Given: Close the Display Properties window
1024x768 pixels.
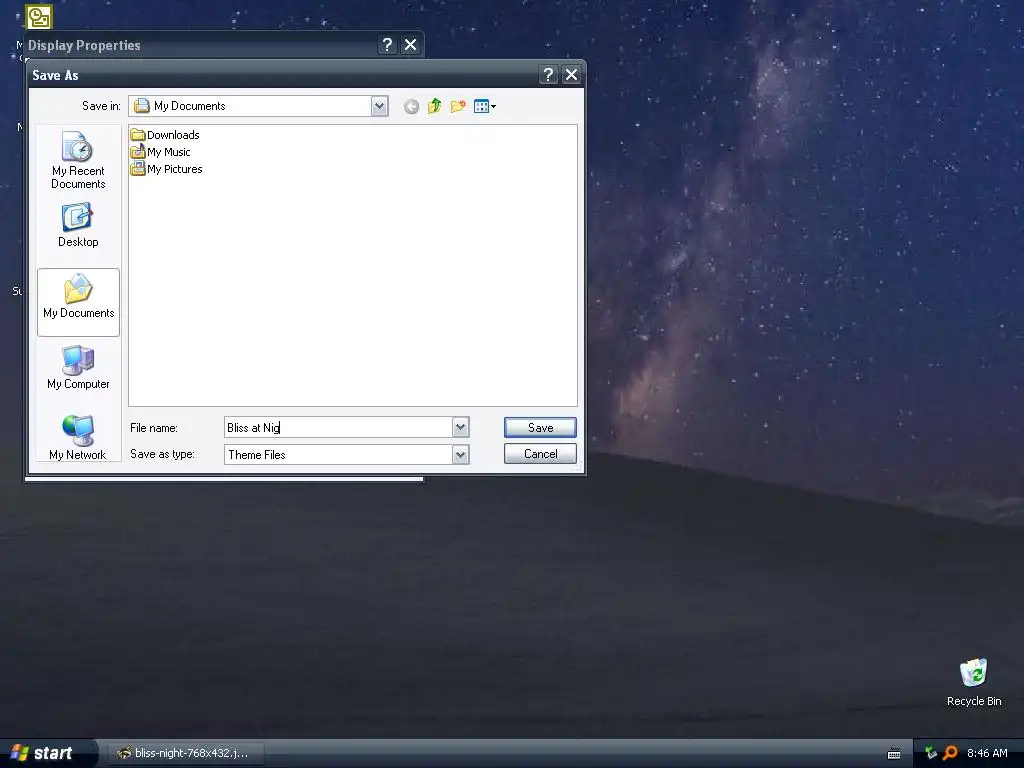Looking at the screenshot, I should pos(410,44).
